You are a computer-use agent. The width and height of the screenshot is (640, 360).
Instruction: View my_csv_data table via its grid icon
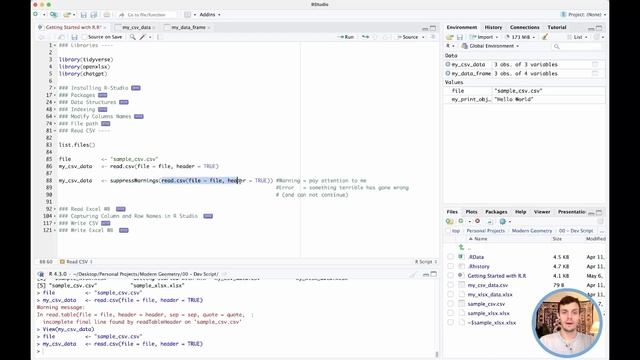pos(595,64)
